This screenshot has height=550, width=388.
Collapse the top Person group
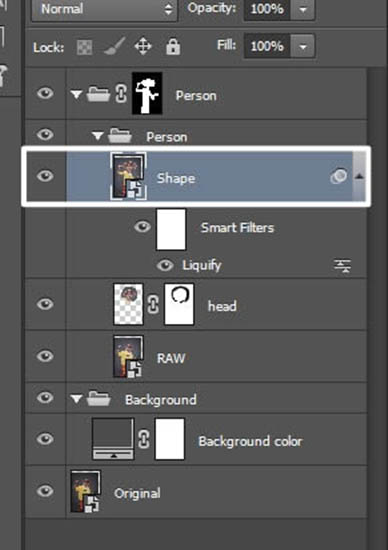[x=76, y=94]
